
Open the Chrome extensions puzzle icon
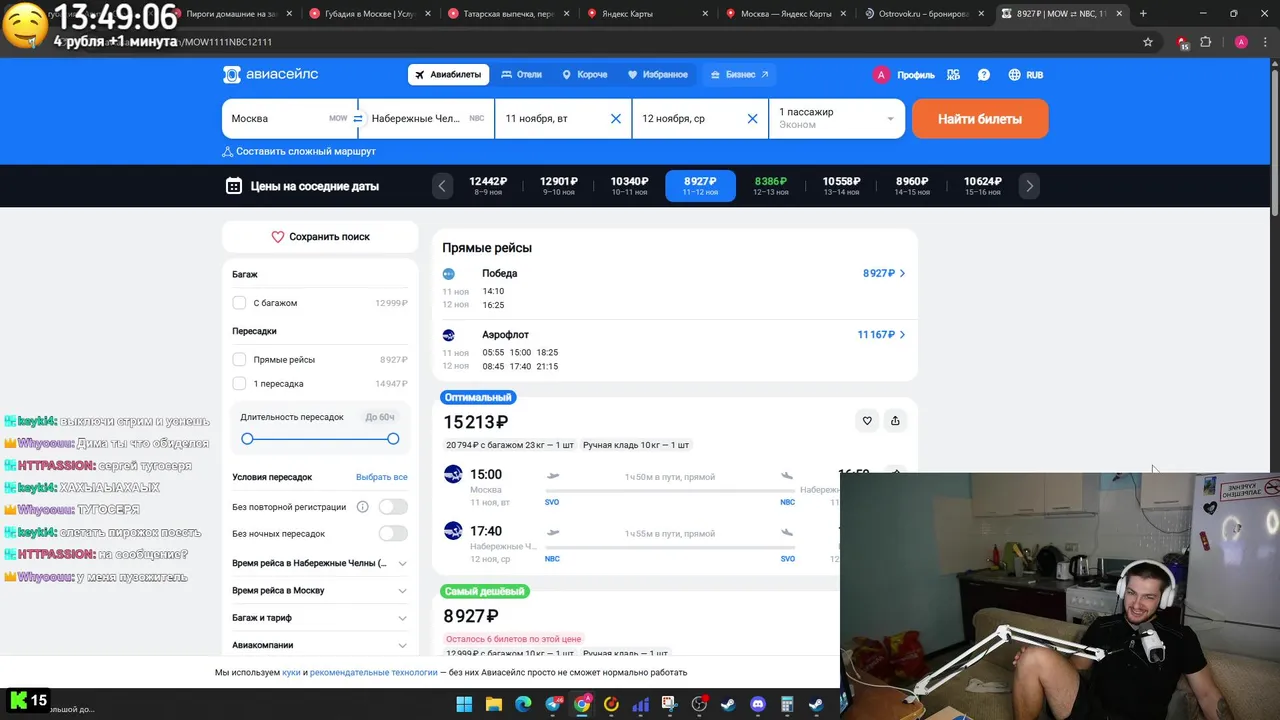[x=1206, y=42]
